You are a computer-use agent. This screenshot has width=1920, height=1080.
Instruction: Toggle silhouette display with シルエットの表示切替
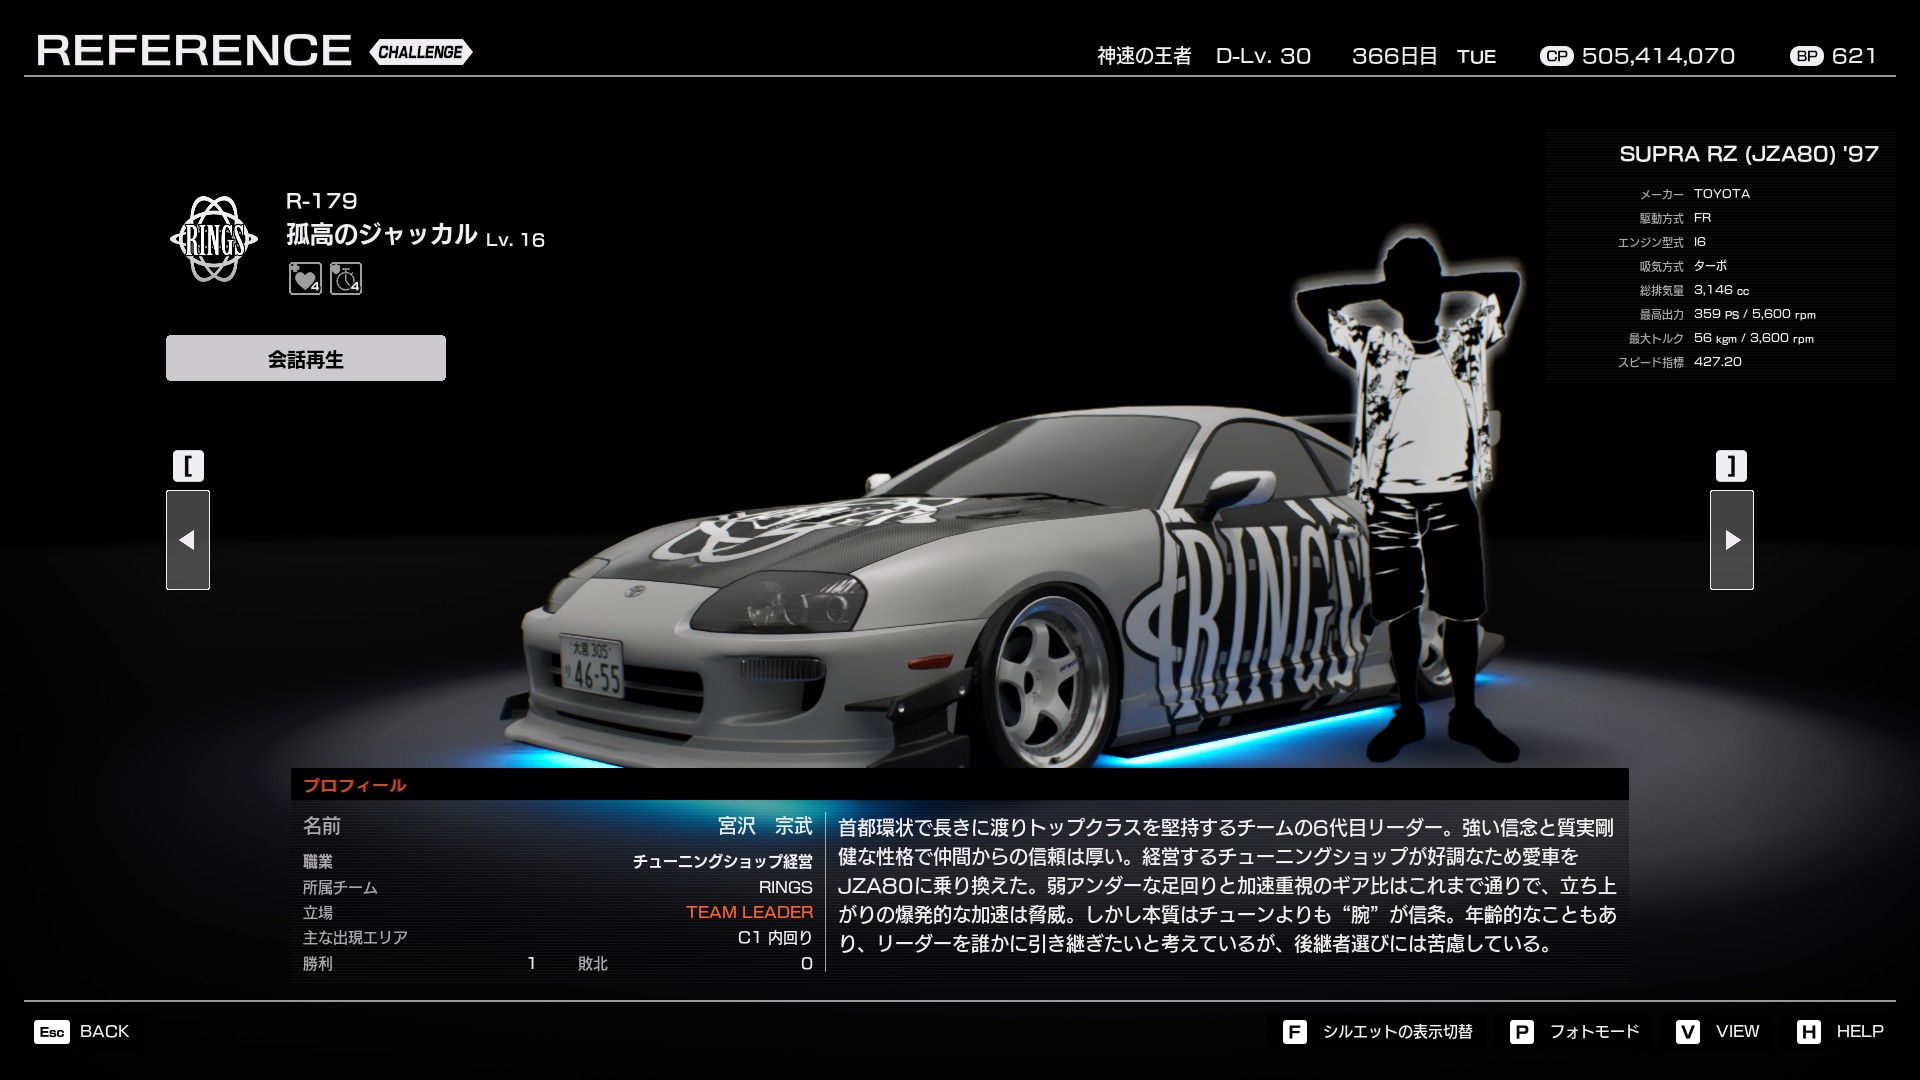coord(1397,1032)
